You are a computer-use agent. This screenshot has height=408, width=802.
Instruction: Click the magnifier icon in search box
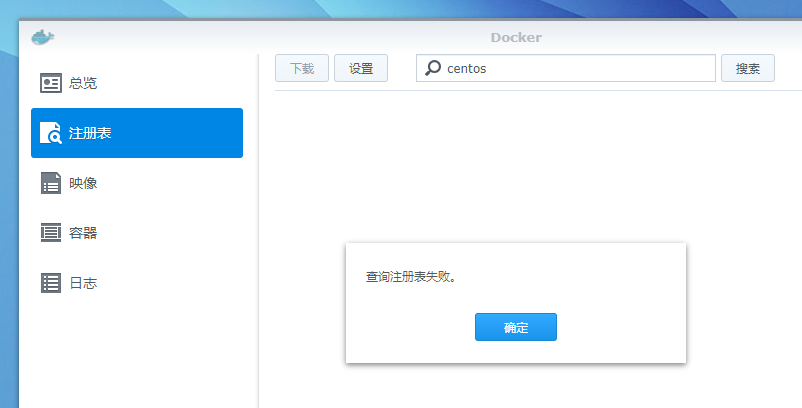click(x=432, y=69)
